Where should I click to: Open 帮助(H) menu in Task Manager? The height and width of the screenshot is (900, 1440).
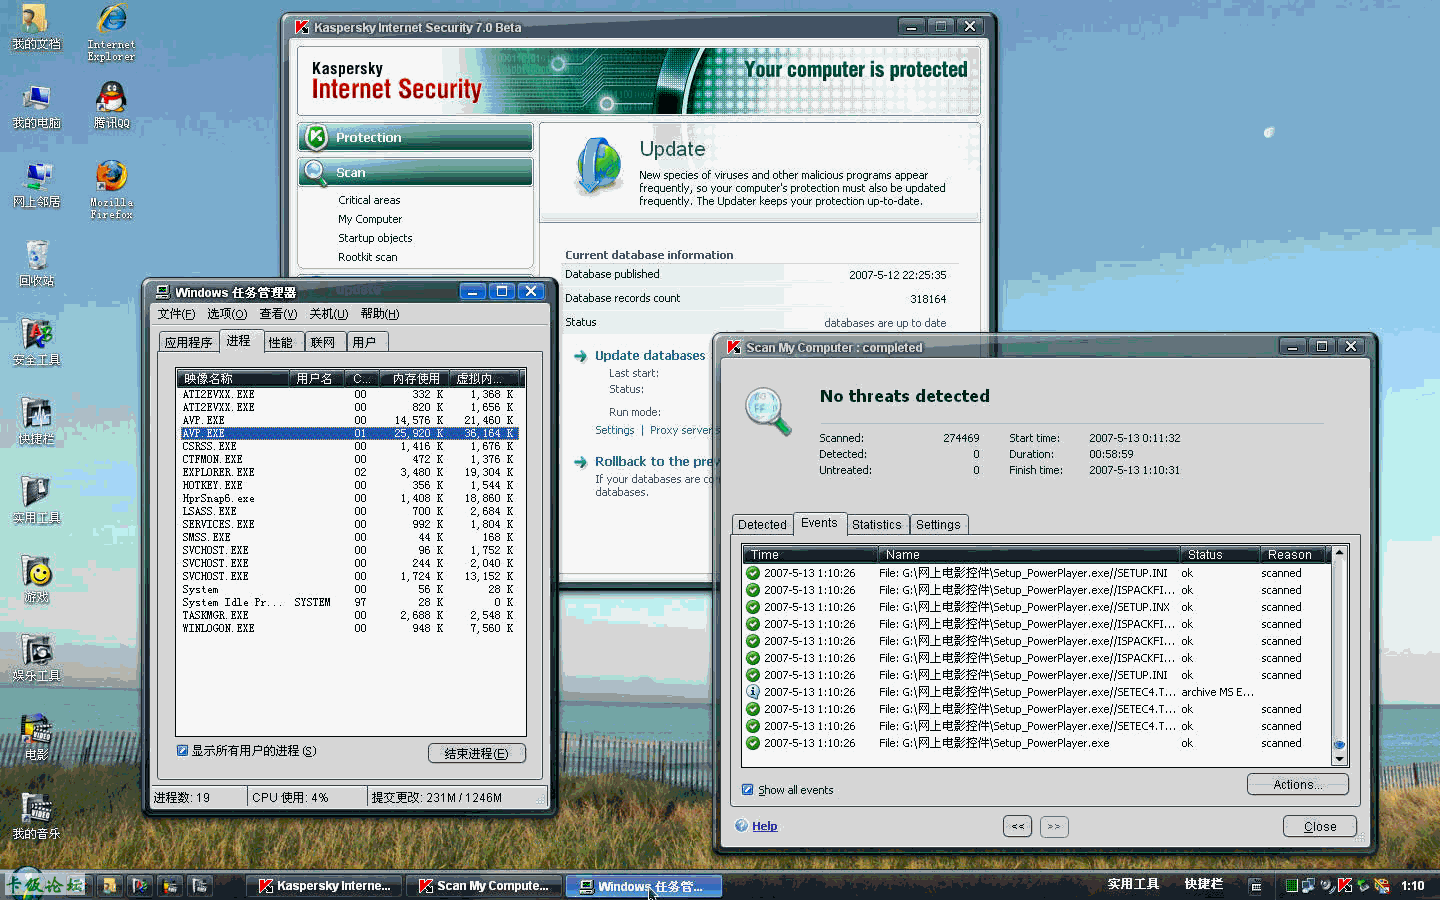(x=380, y=314)
